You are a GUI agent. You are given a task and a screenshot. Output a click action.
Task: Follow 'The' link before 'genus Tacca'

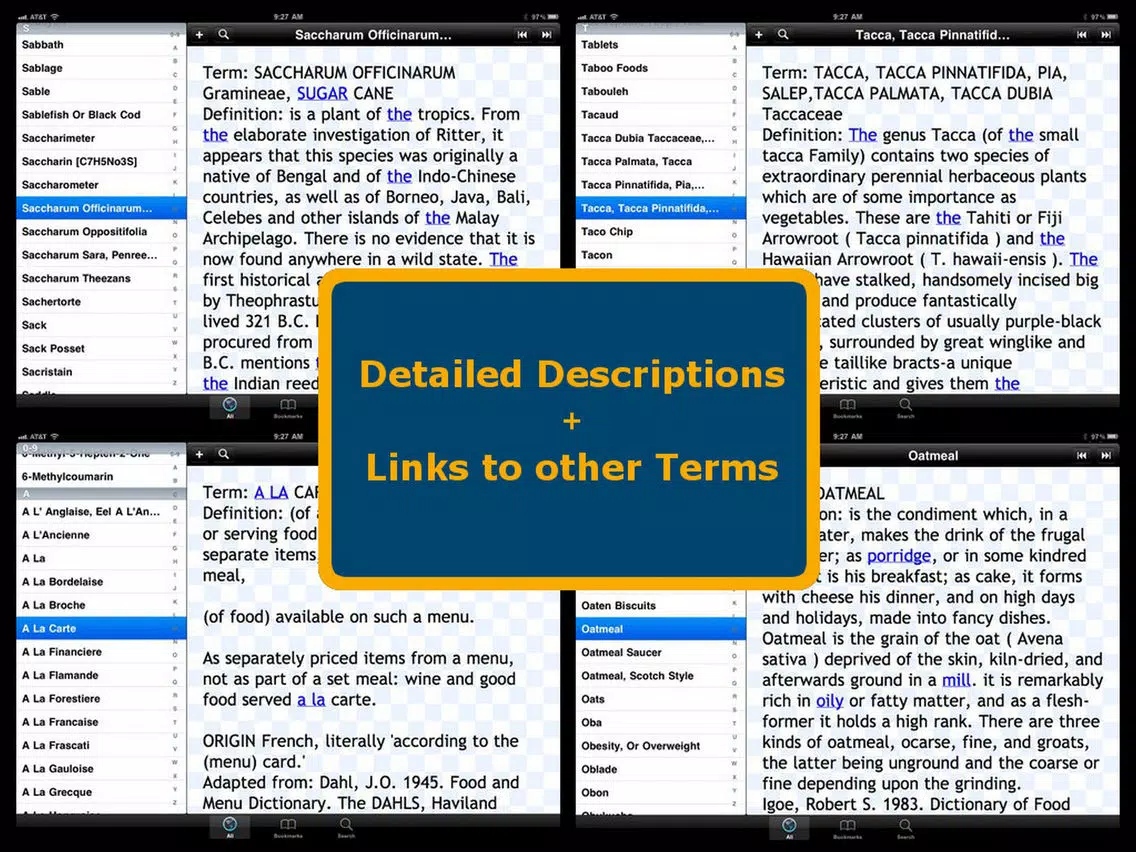863,135
